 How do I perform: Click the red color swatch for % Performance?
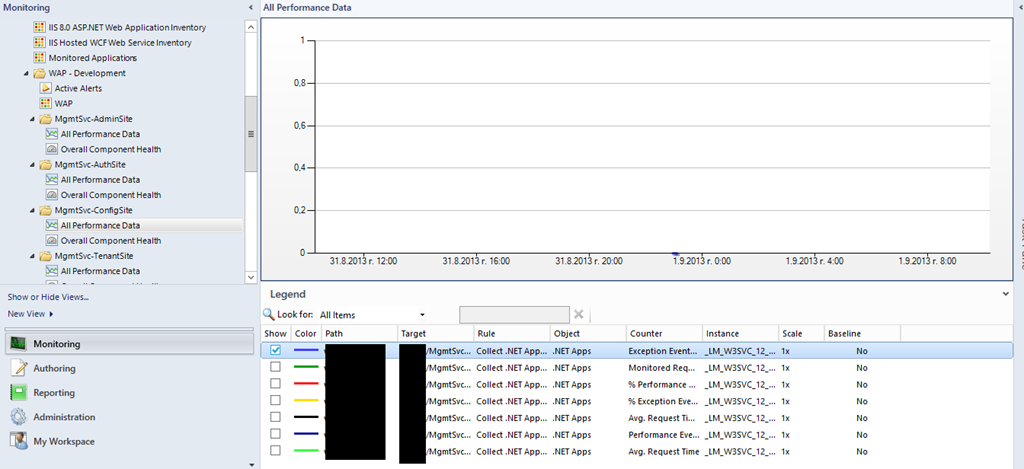point(306,384)
